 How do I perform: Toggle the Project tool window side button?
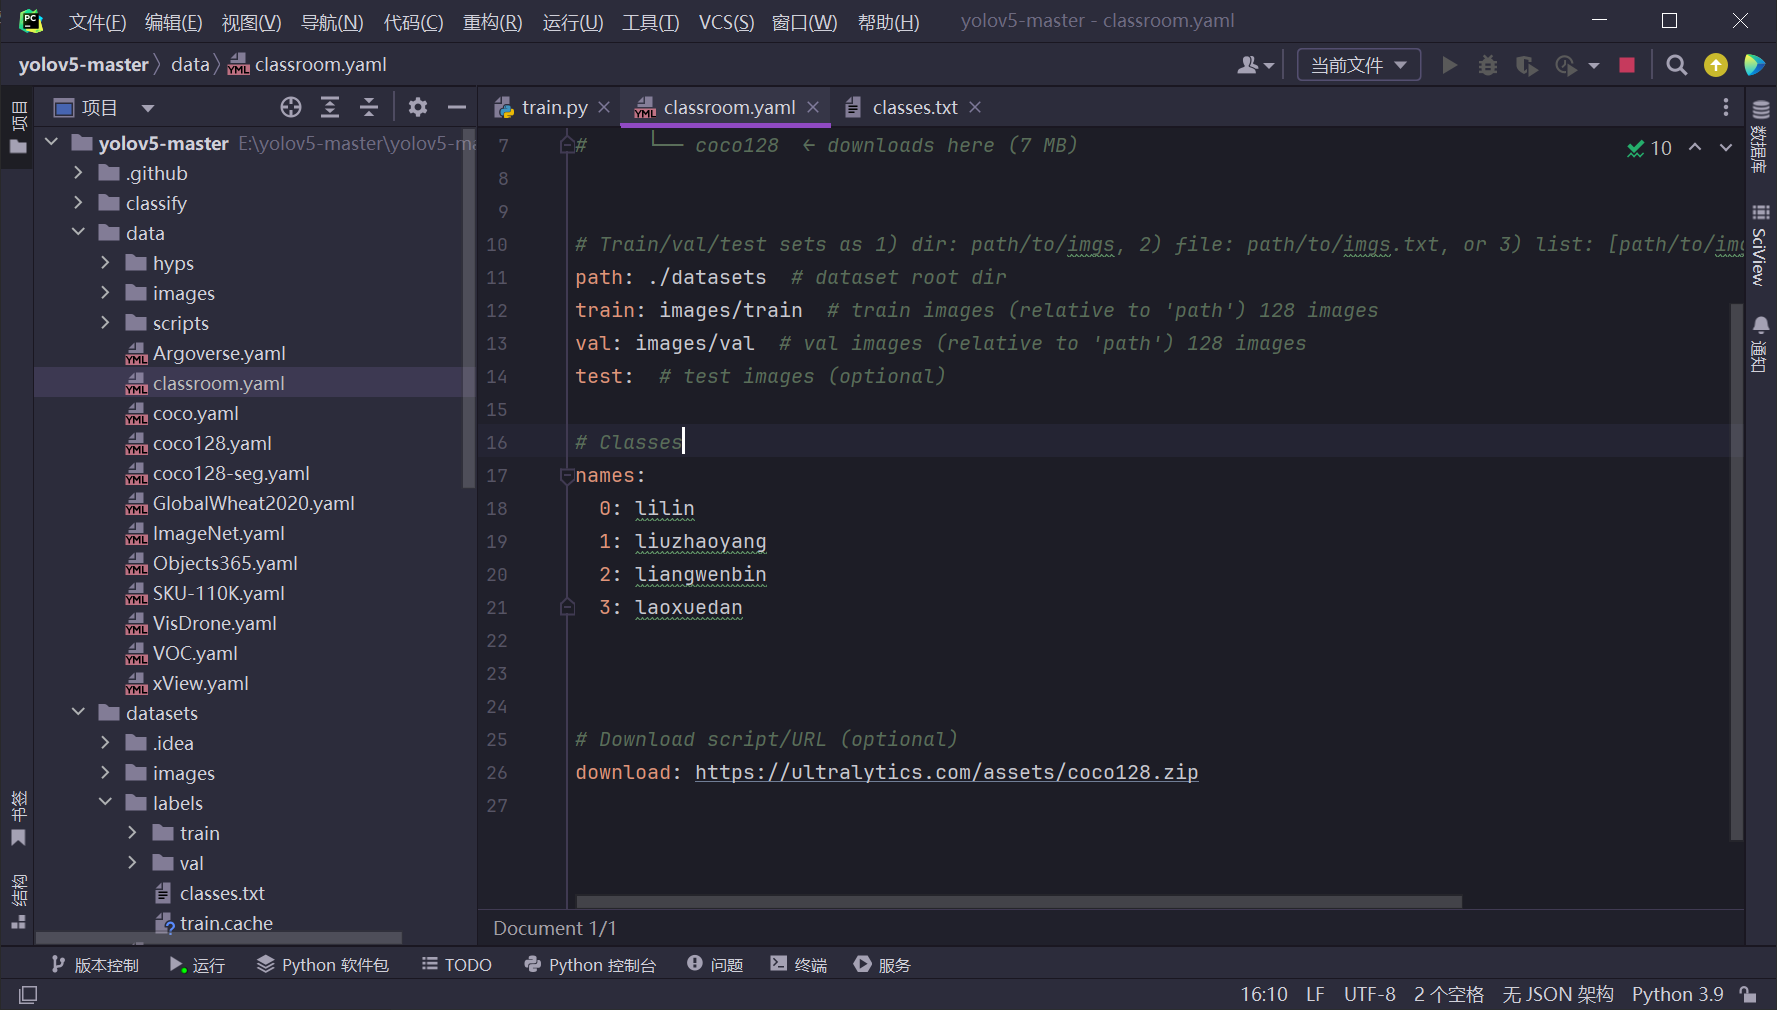pos(18,127)
